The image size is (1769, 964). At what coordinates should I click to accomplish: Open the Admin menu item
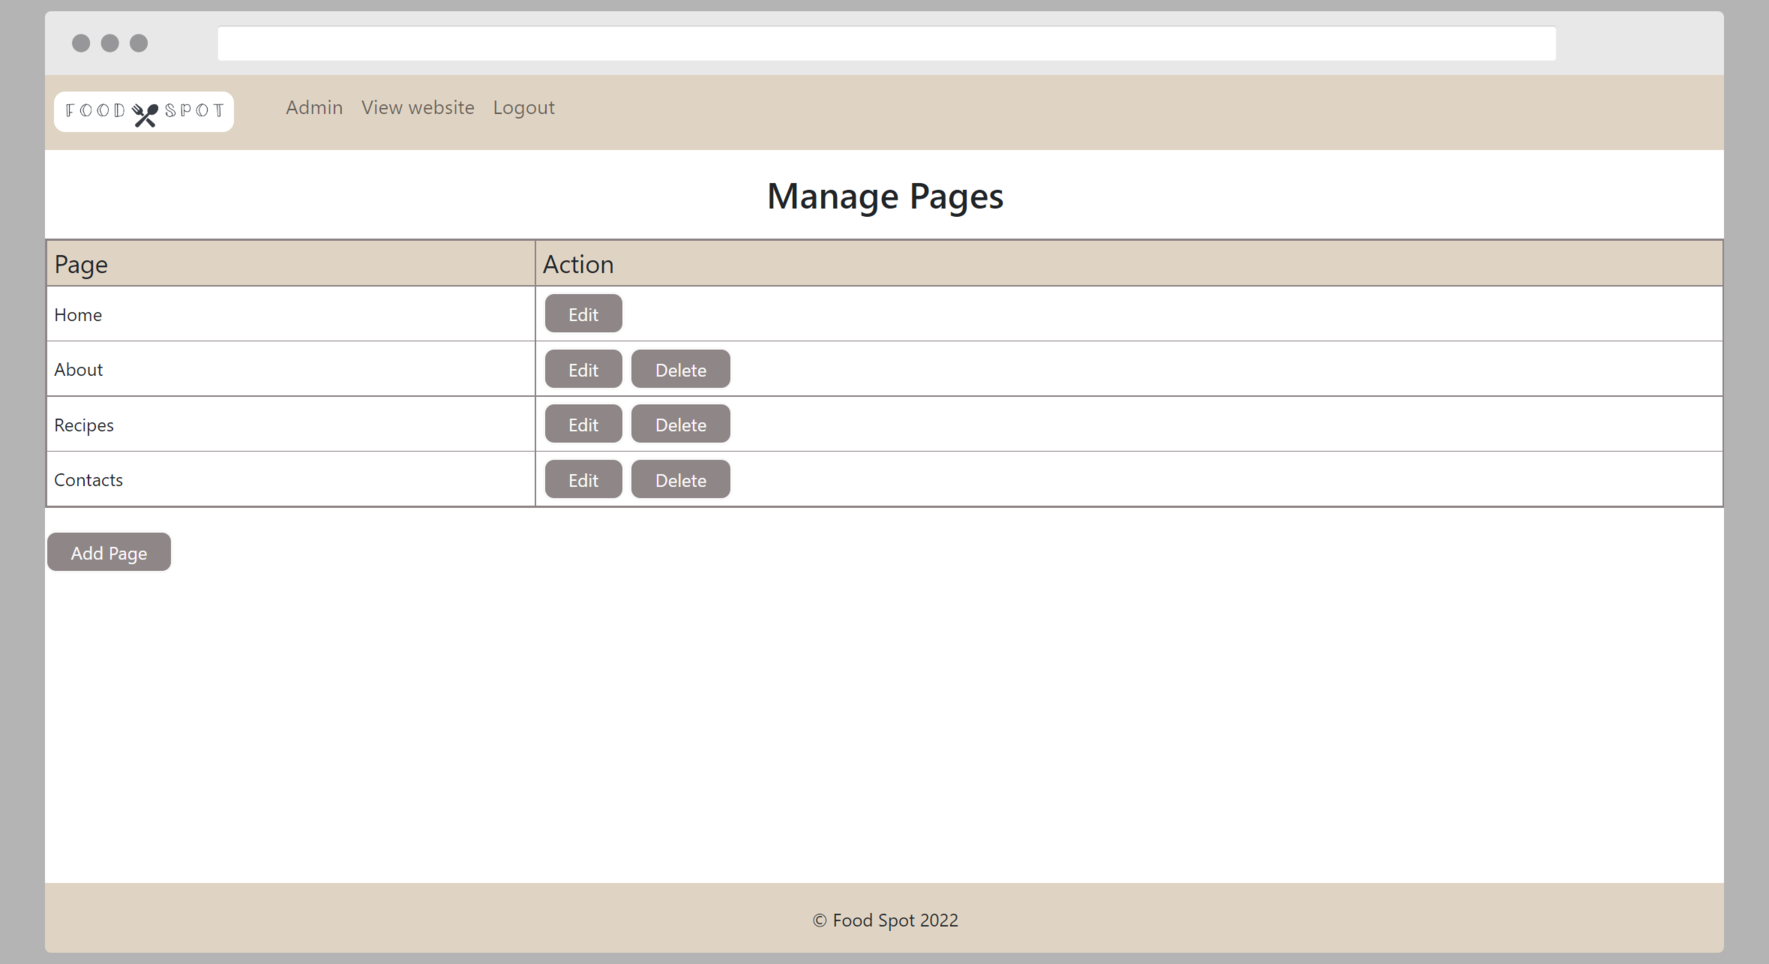pos(314,108)
